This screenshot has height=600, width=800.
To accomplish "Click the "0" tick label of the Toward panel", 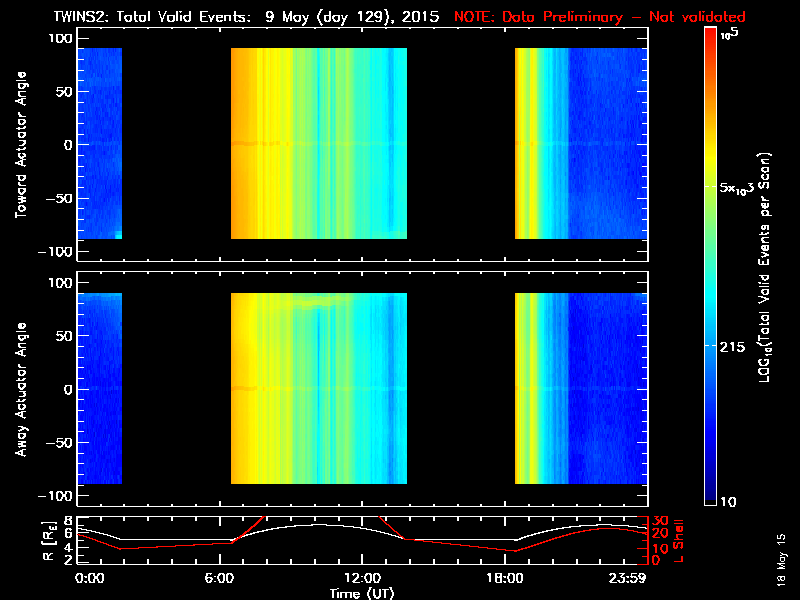I will point(68,145).
